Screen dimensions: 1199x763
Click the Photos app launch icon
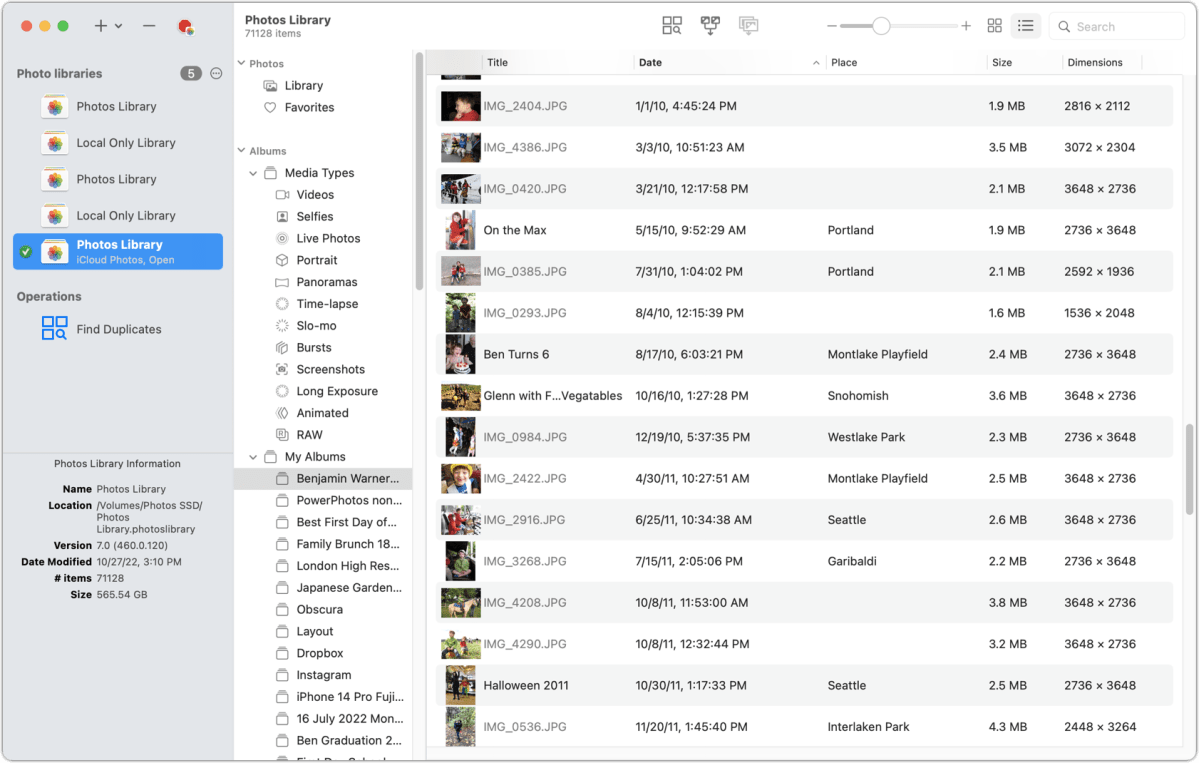pos(186,27)
